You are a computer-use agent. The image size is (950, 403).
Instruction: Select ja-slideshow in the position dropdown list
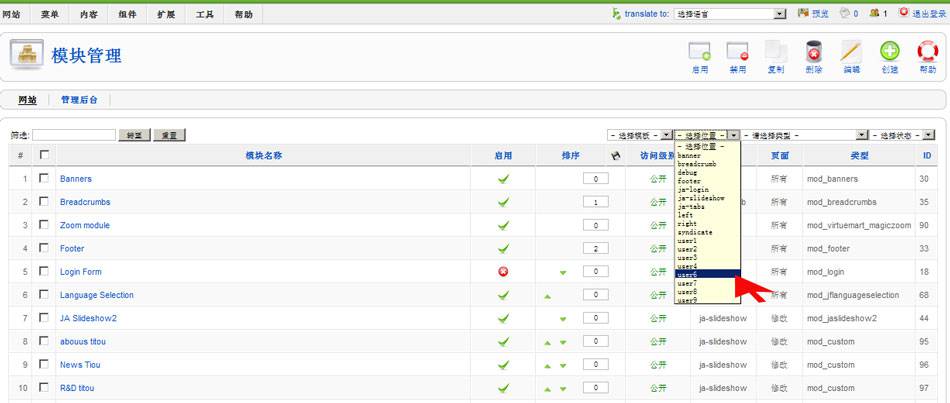(707, 198)
